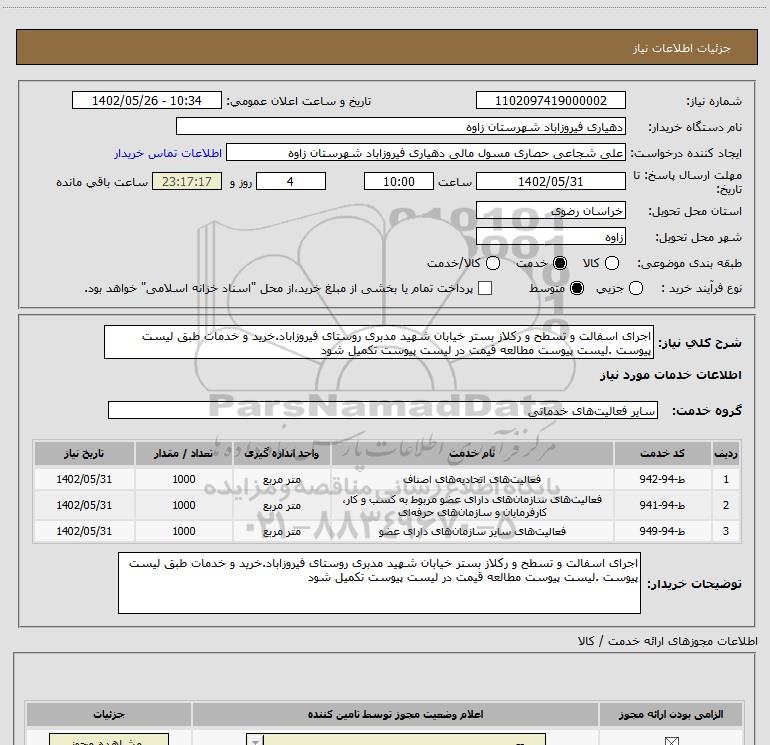Image resolution: width=770 pixels, height=745 pixels.
Task: Click the تعداد / مقدار column header
Action: click(184, 453)
